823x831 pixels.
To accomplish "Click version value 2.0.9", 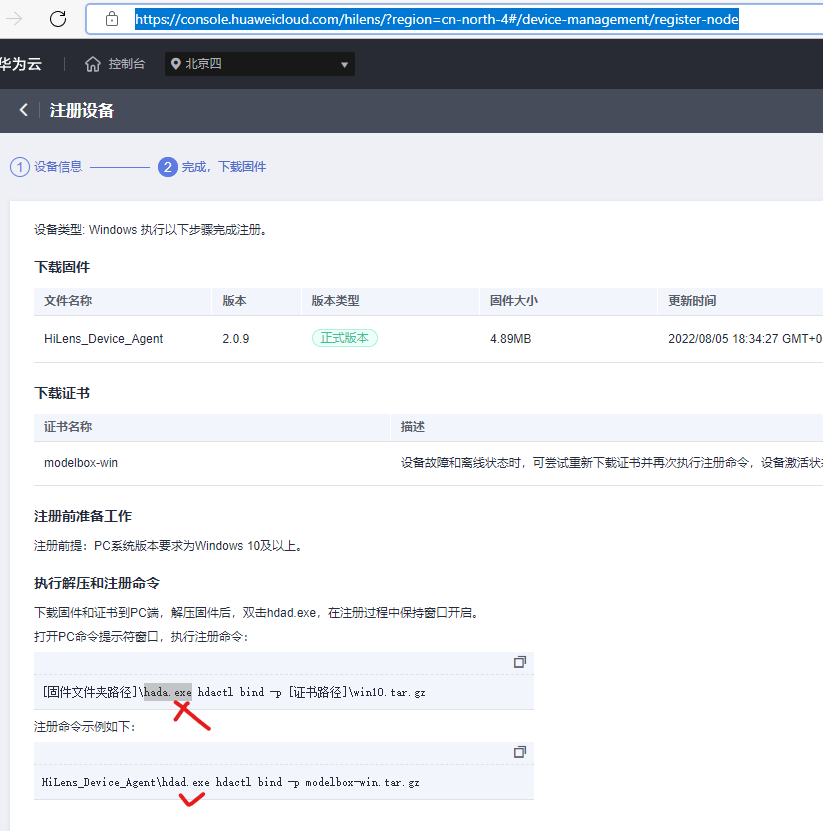I will [x=236, y=339].
